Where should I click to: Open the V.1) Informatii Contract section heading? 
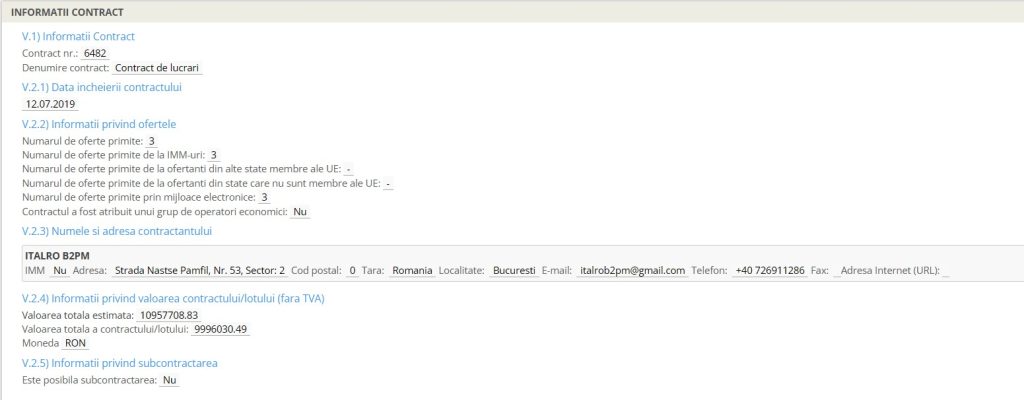tap(78, 36)
